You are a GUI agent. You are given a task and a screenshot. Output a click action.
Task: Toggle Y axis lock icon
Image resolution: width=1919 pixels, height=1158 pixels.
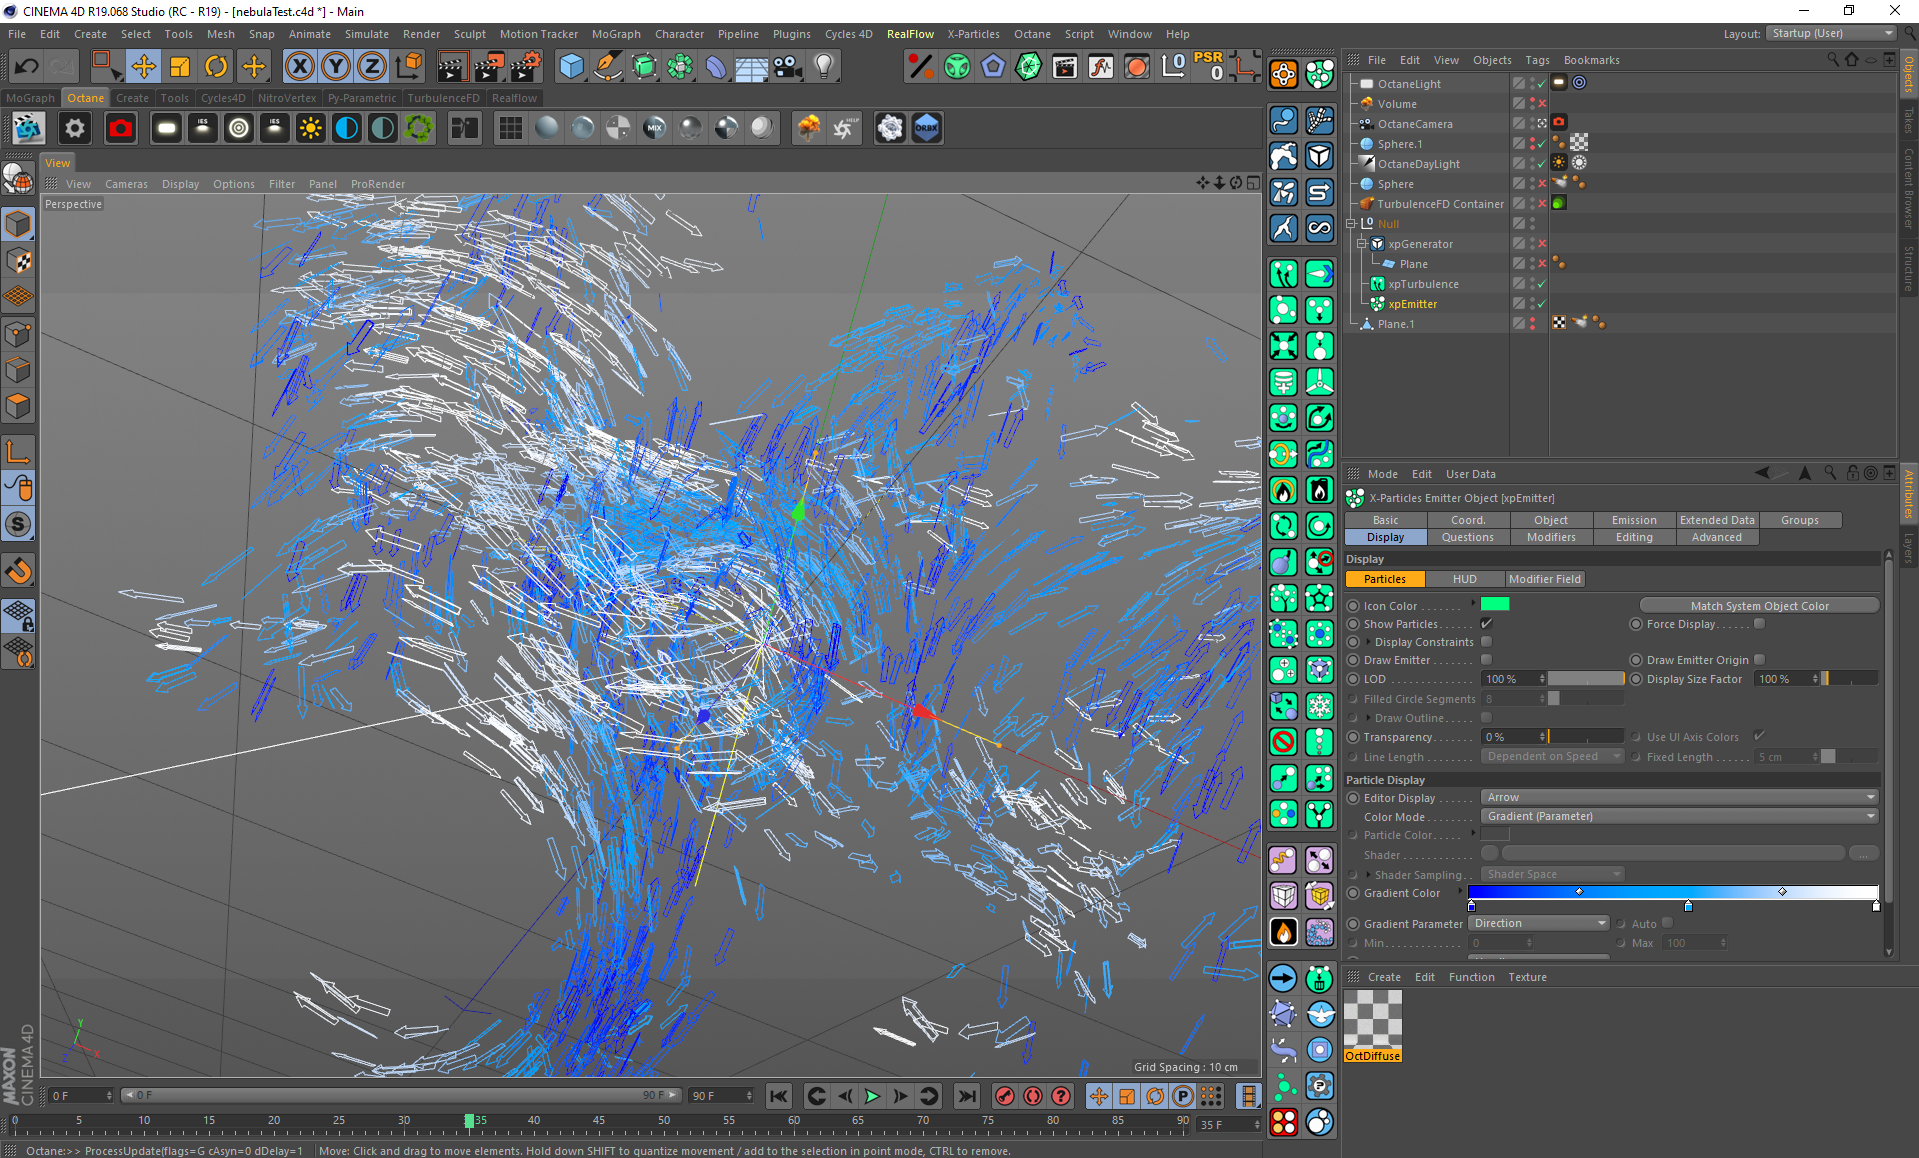[336, 67]
